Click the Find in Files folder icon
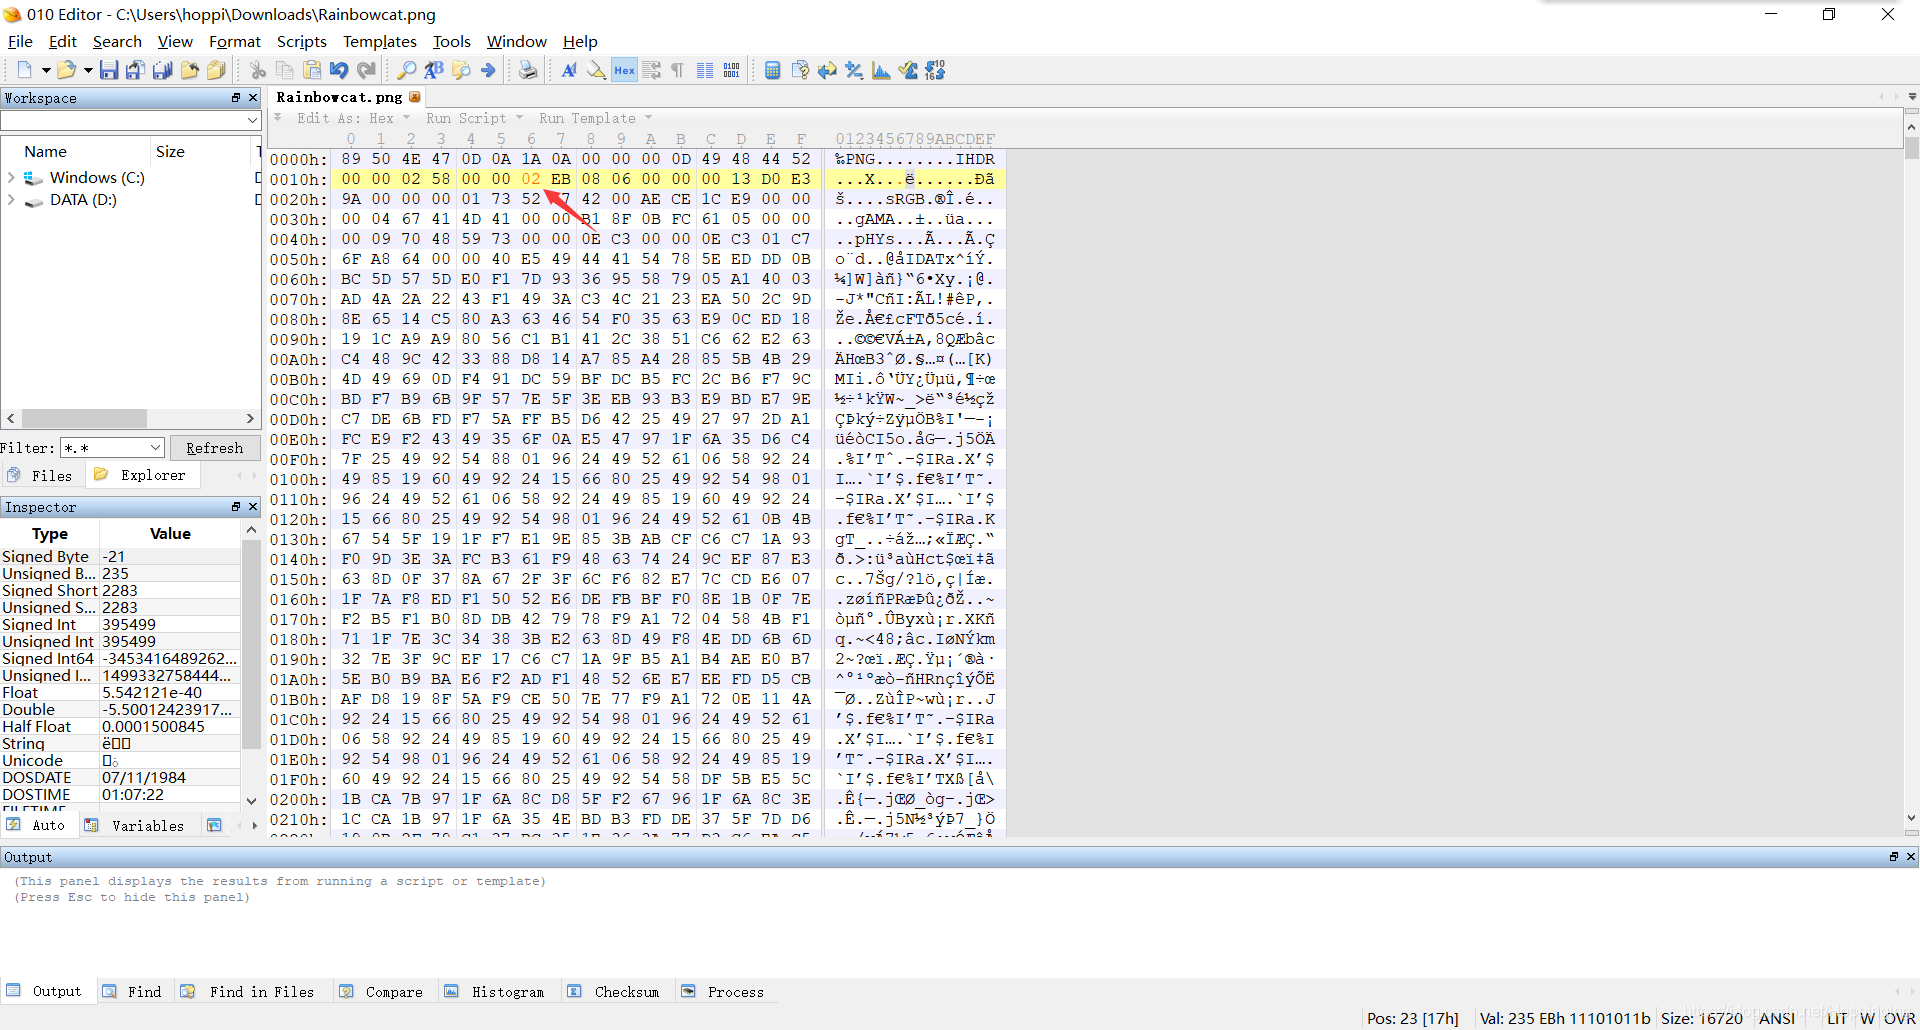This screenshot has width=1920, height=1030. 461,70
